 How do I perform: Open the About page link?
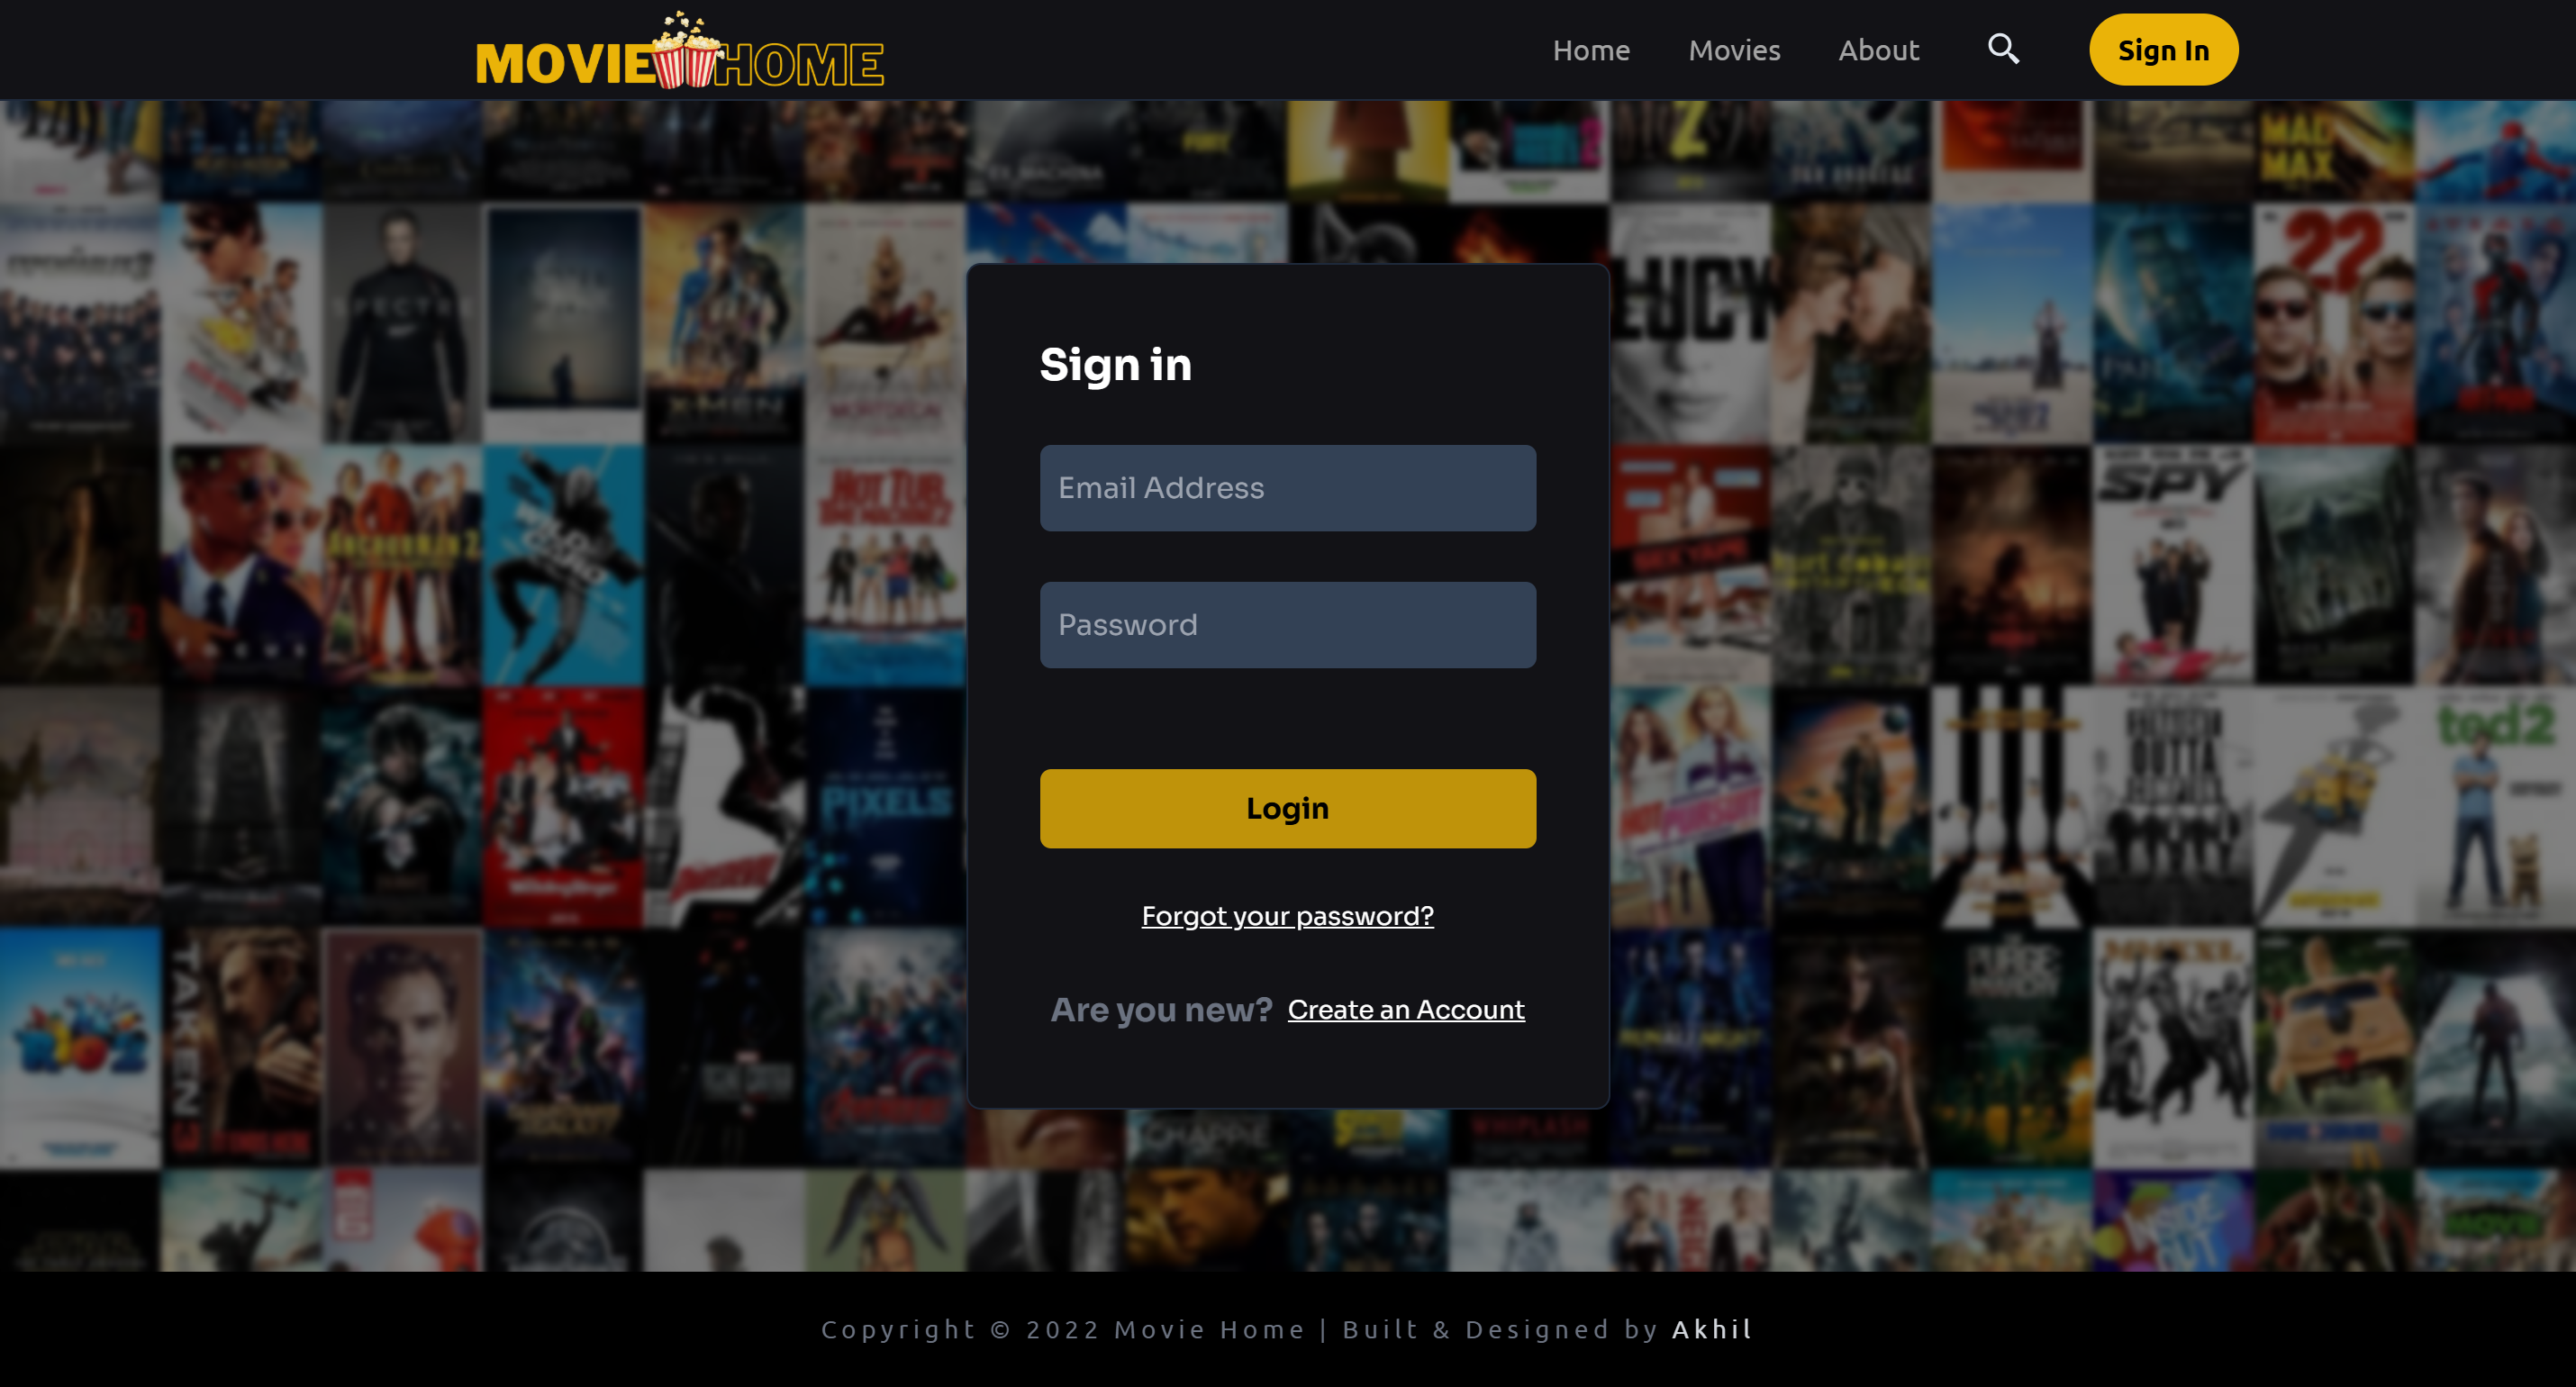tap(1878, 50)
